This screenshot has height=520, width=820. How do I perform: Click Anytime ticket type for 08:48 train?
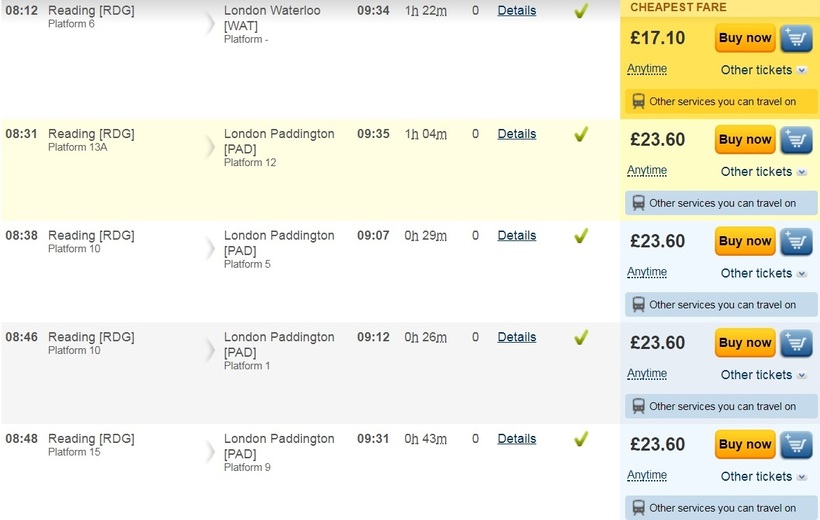click(647, 476)
